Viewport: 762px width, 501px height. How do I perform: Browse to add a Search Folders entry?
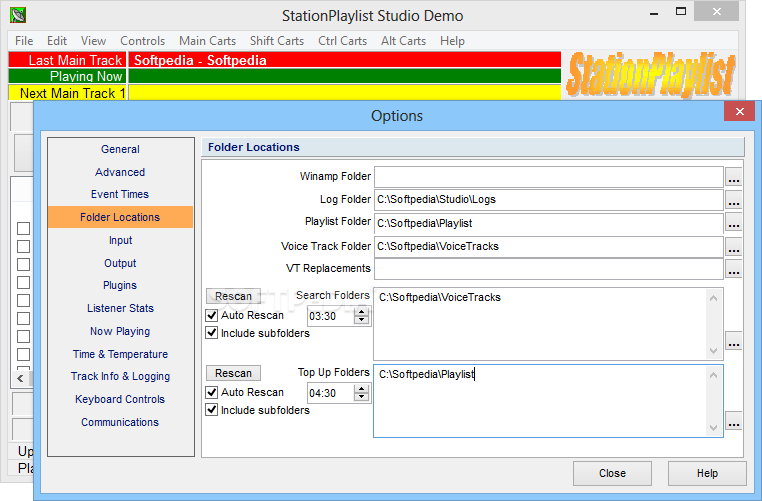(734, 341)
